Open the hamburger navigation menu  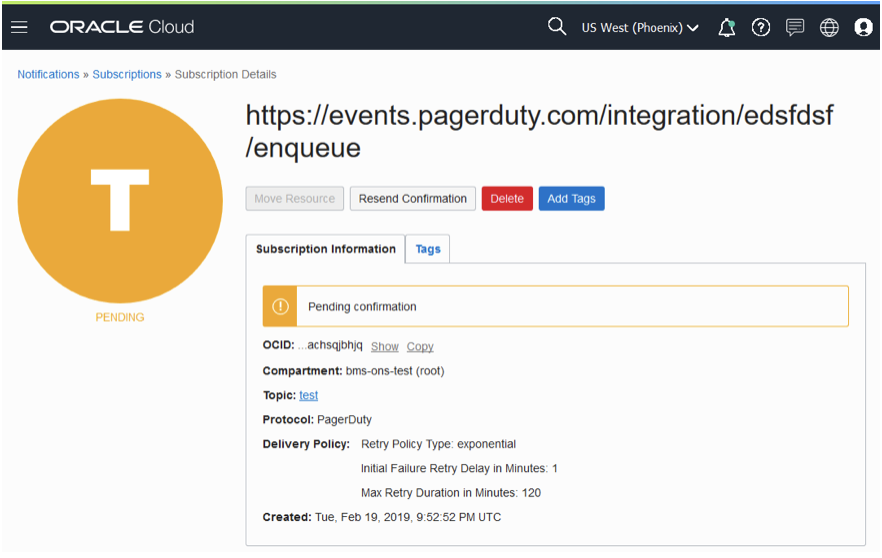click(x=19, y=28)
